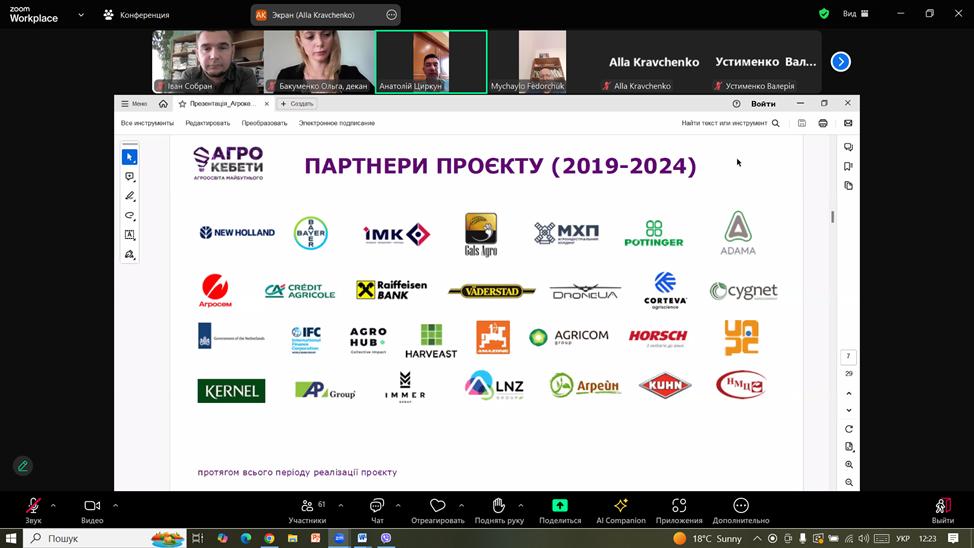974x548 pixels.
Task: Open AI Companion
Action: pyautogui.click(x=621, y=511)
